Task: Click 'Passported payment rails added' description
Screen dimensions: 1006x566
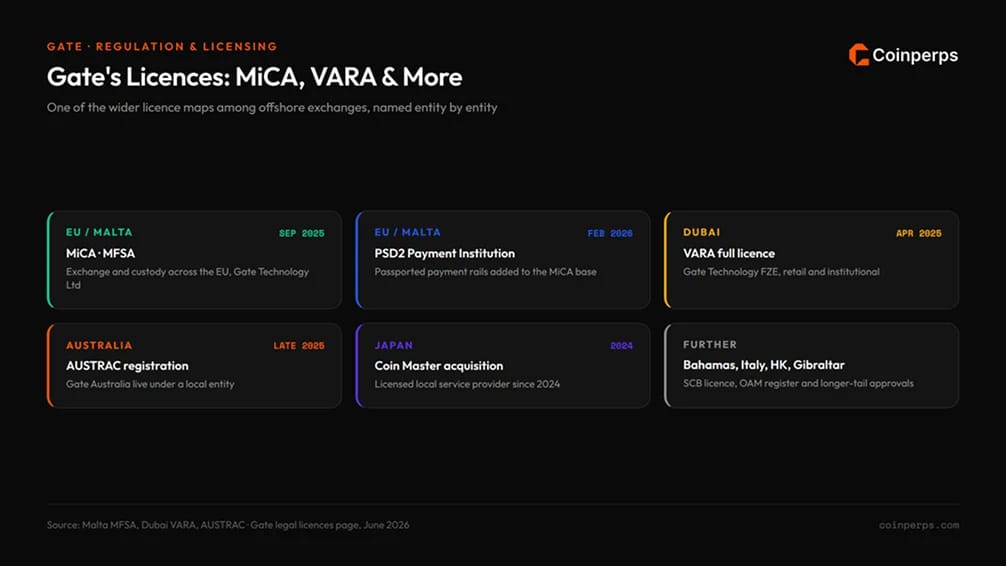Action: coord(486,272)
